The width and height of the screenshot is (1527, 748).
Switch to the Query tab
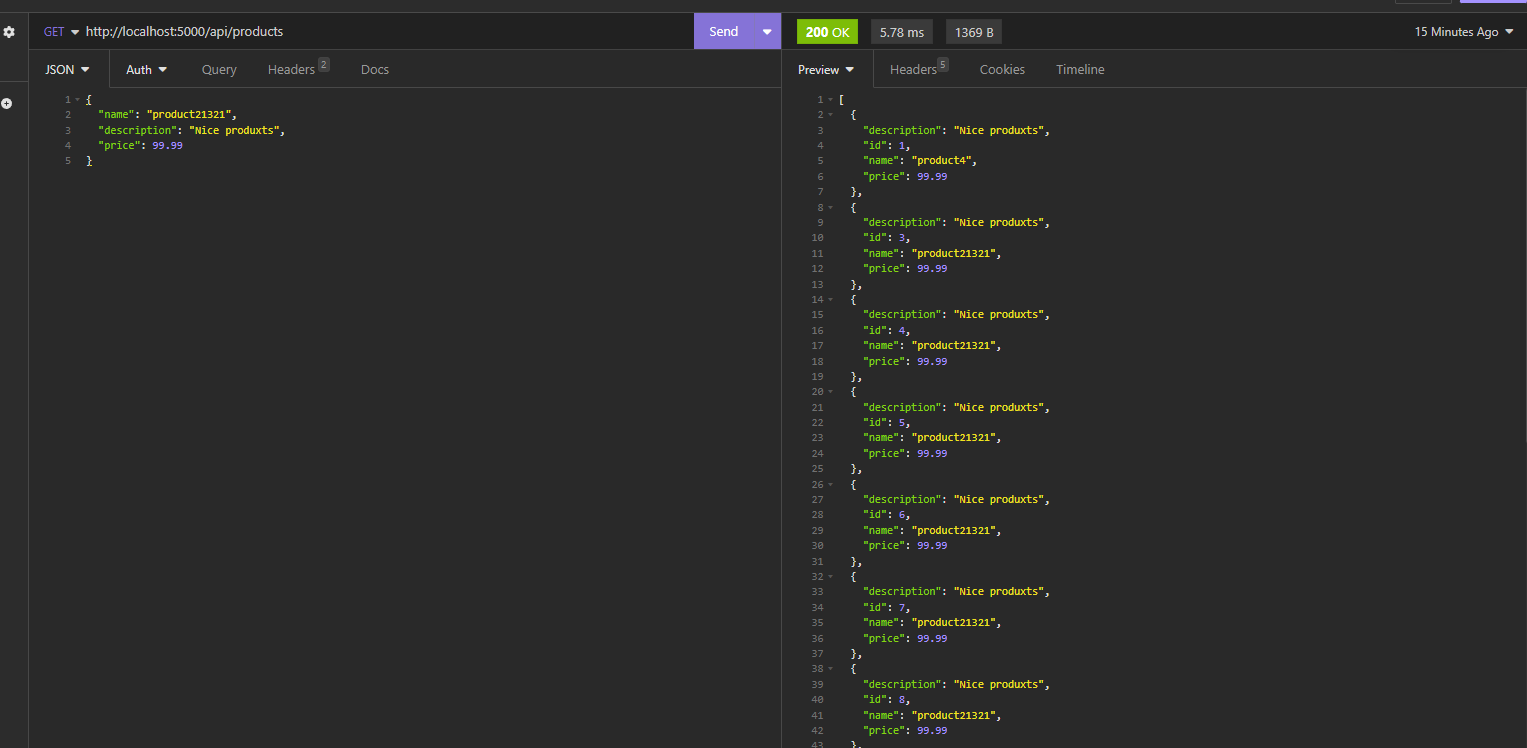219,69
